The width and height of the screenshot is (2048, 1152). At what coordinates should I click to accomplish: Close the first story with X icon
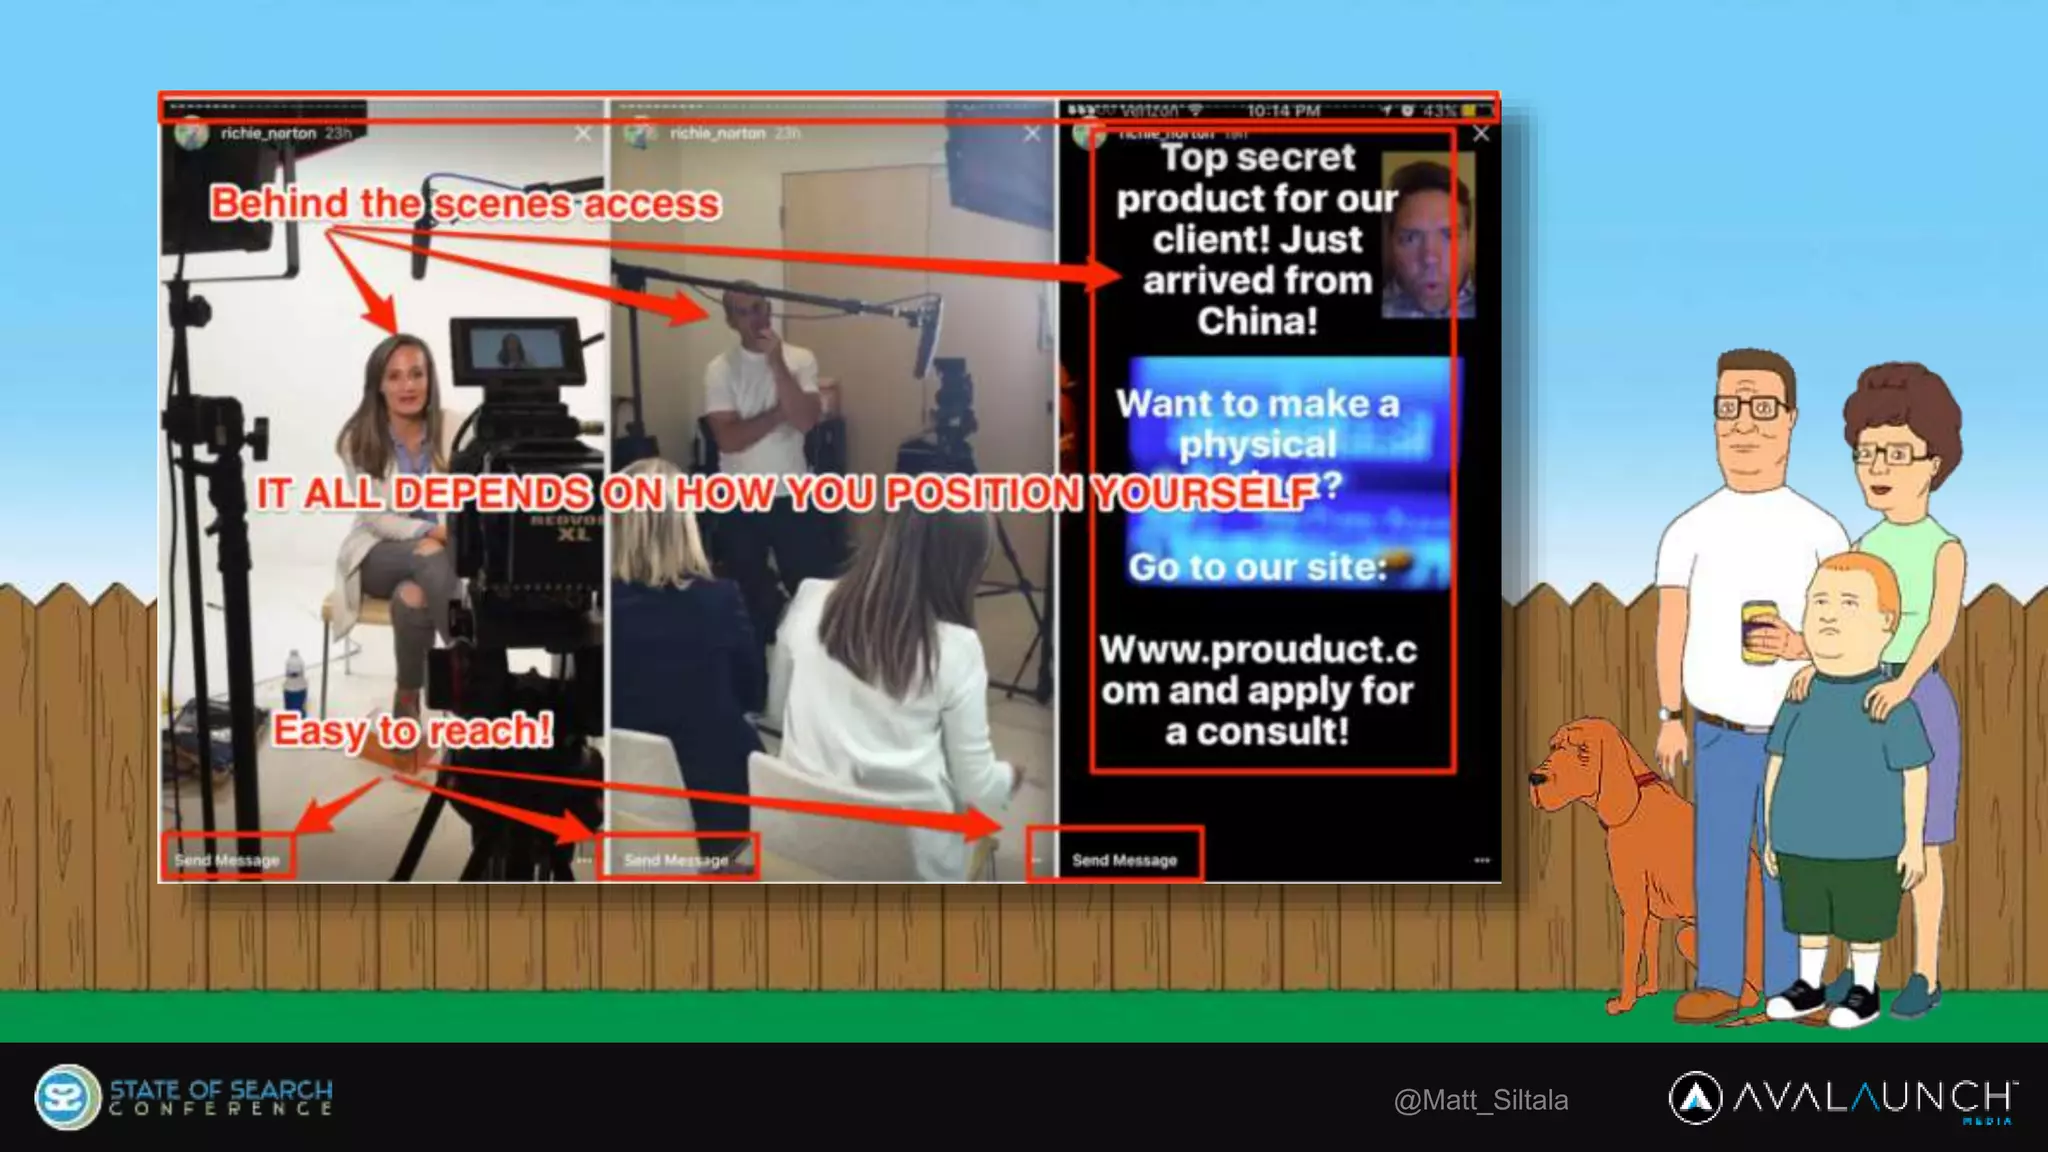[x=583, y=133]
